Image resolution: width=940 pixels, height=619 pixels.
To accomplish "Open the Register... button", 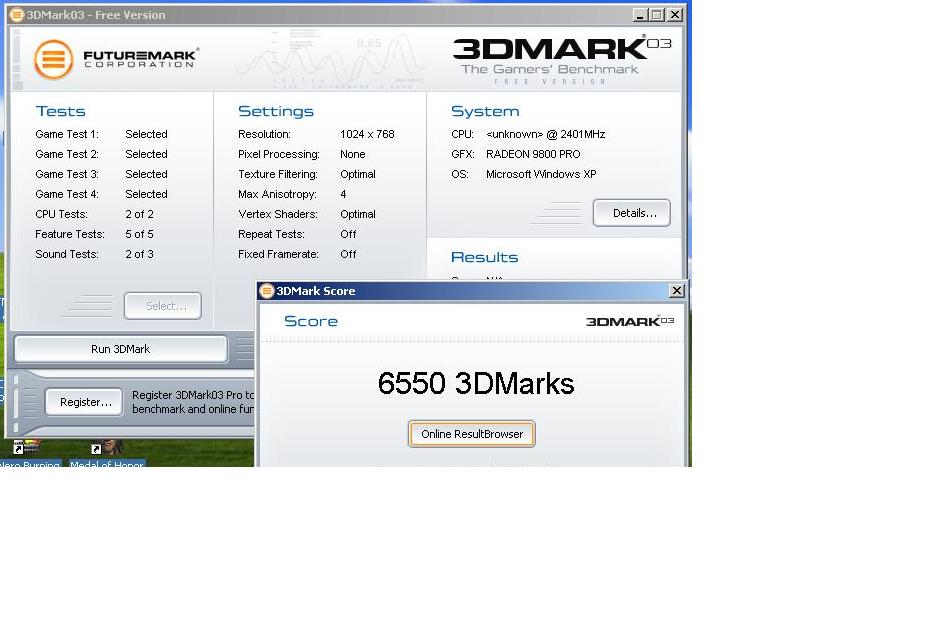I will pyautogui.click(x=84, y=402).
